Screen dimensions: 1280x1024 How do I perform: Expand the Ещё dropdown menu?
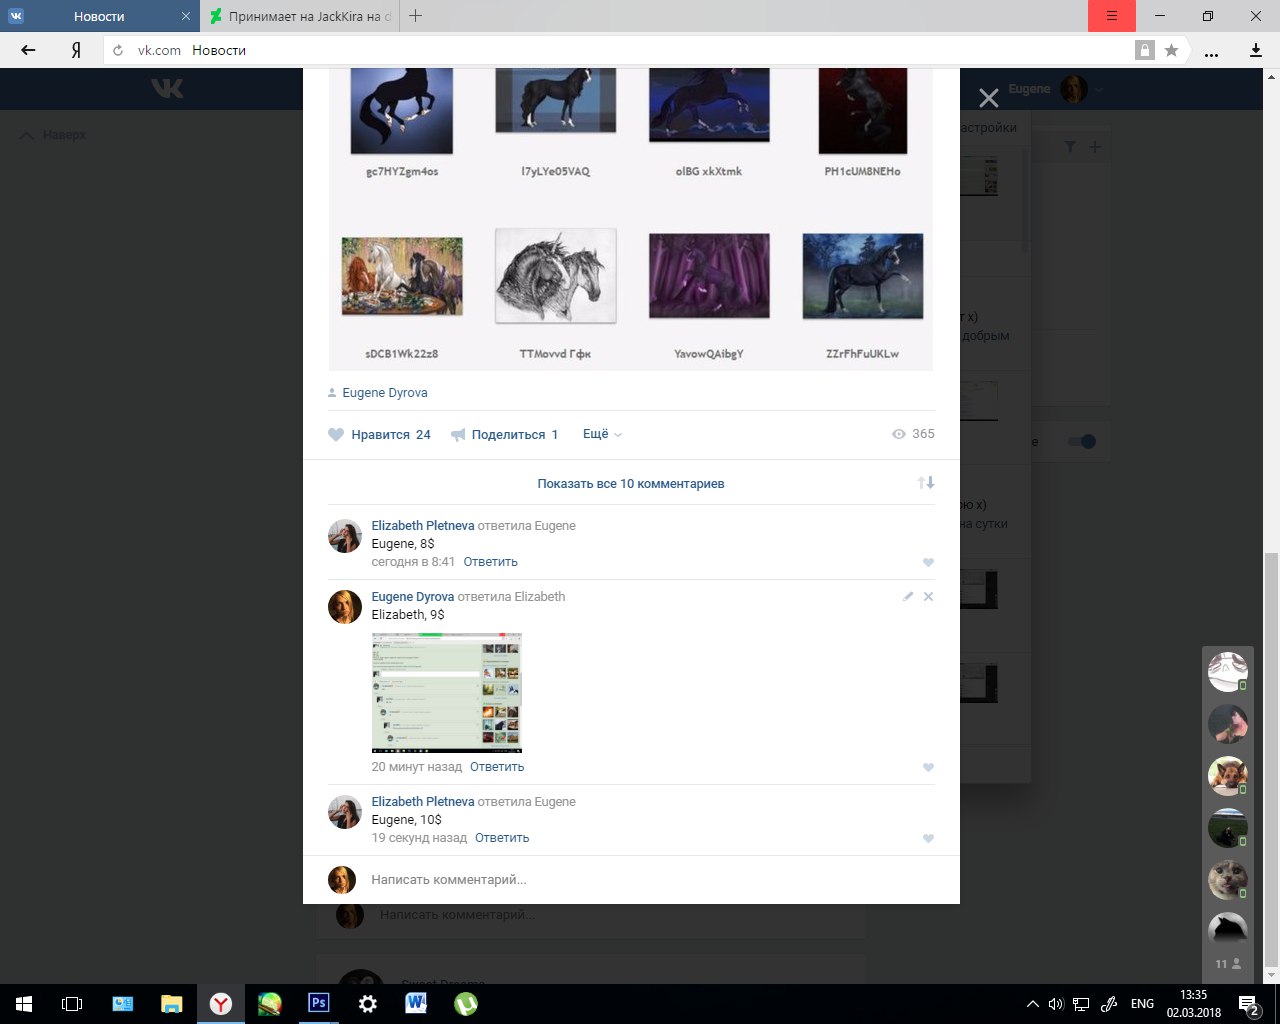(602, 434)
